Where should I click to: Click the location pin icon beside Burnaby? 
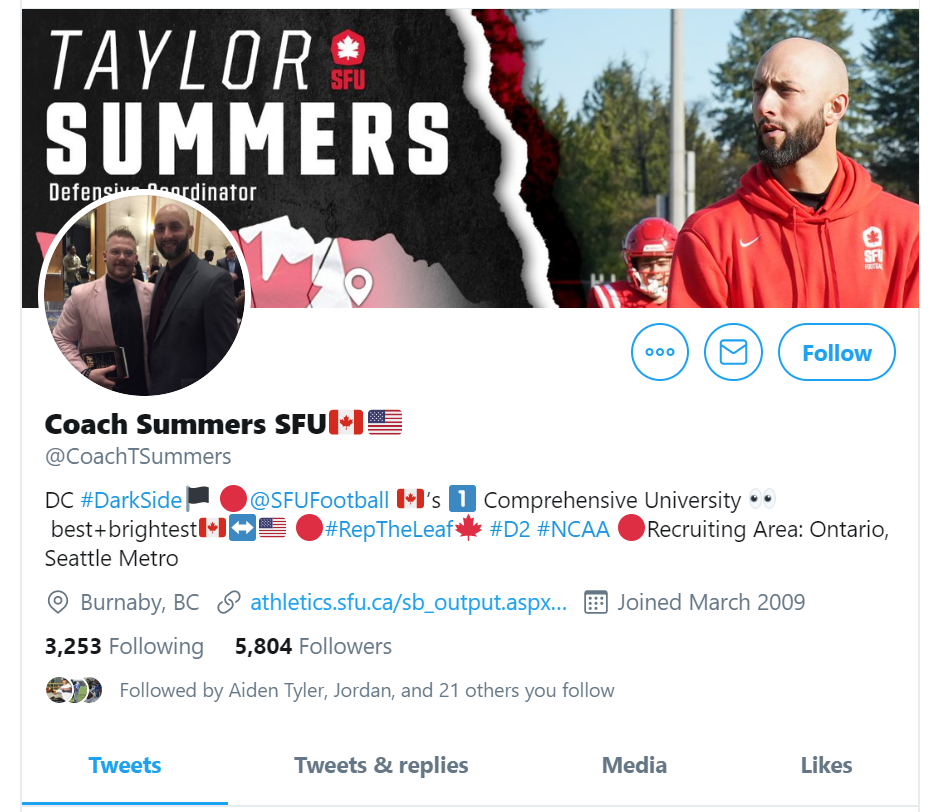coord(58,602)
